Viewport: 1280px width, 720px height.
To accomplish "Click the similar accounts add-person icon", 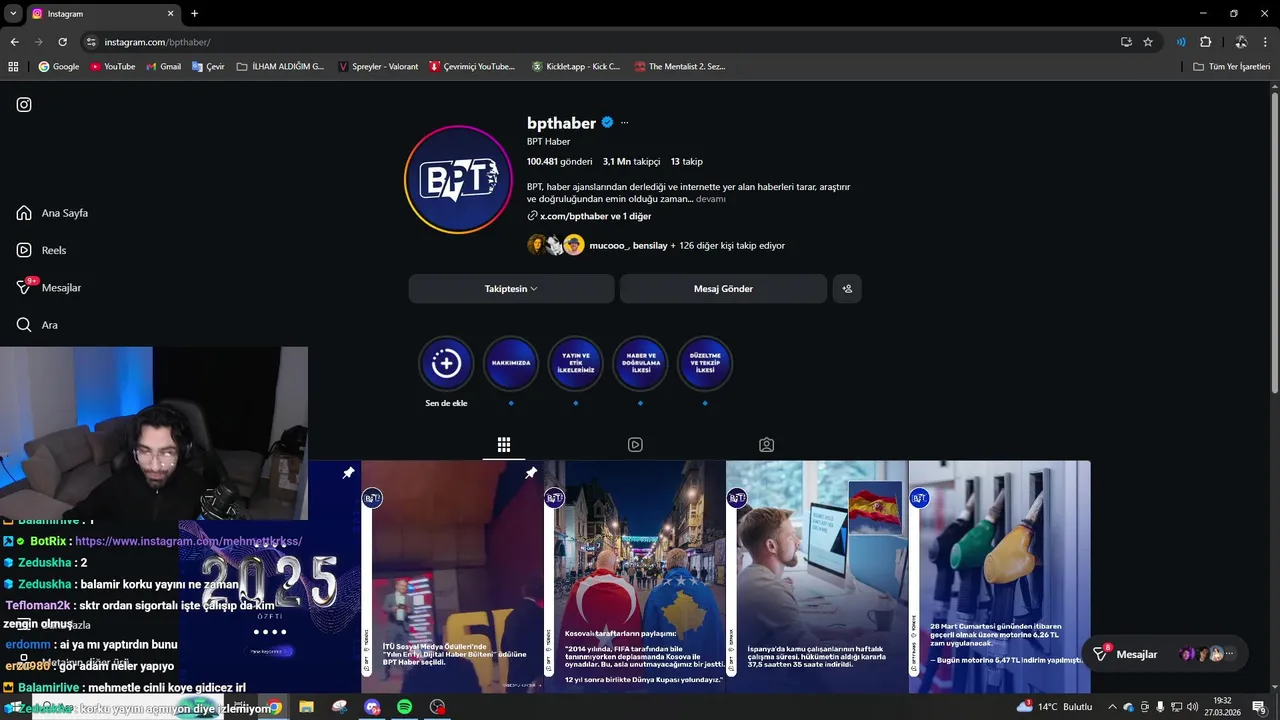I will 847,288.
